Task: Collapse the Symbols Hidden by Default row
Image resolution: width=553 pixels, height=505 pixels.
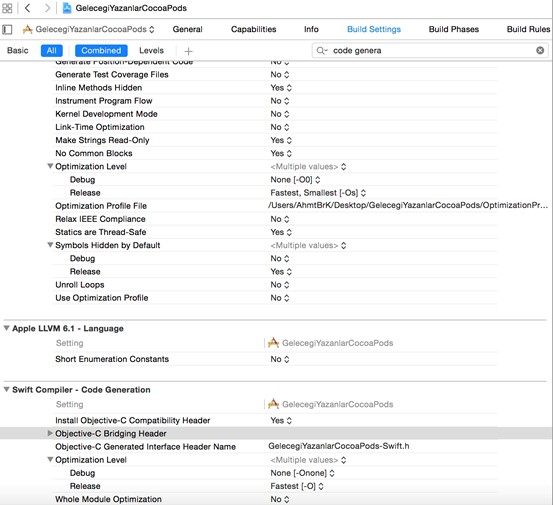Action: coord(50,245)
